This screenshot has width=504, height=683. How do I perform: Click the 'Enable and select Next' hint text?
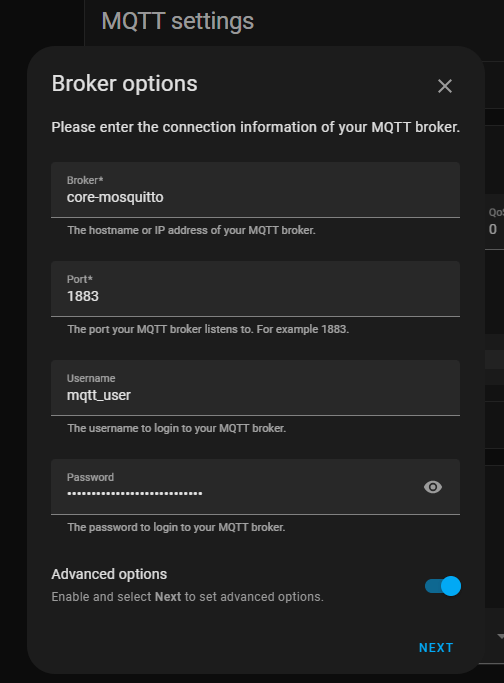pos(187,597)
